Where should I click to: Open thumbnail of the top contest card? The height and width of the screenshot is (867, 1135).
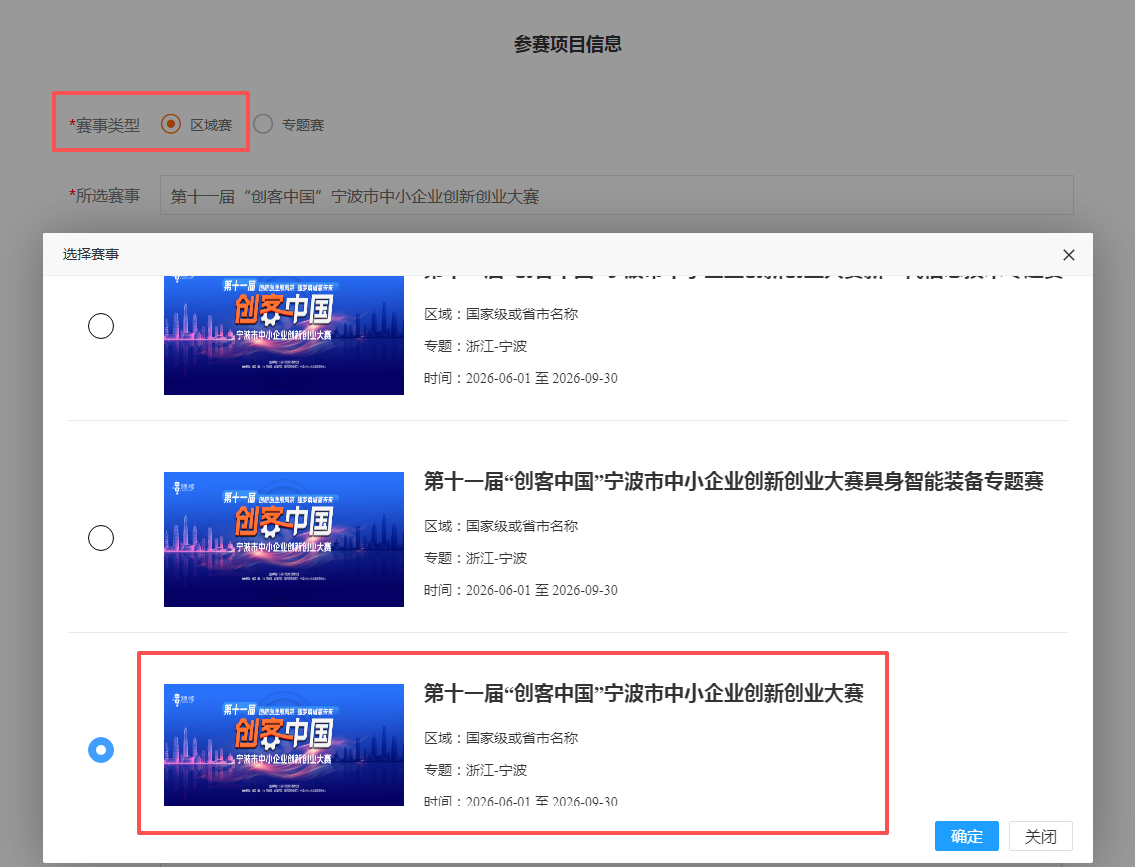tap(284, 336)
